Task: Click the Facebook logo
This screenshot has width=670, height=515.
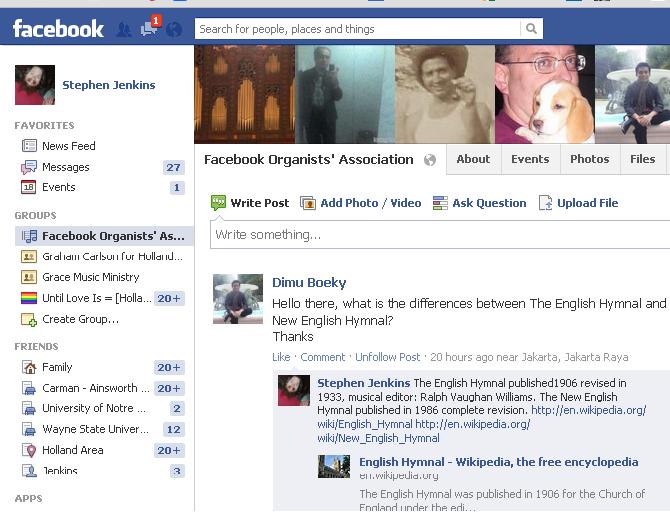Action: 58,29
